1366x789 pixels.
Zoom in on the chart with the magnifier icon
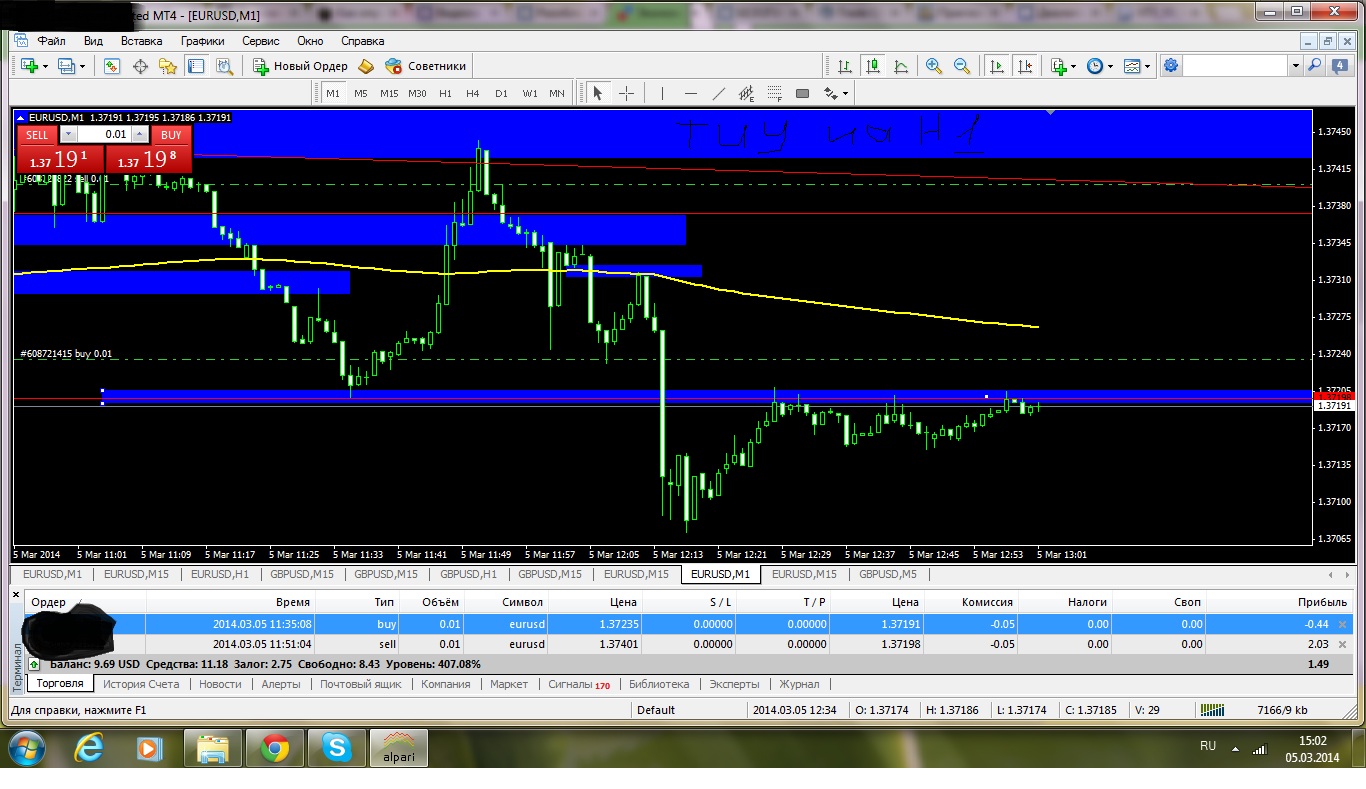933,66
